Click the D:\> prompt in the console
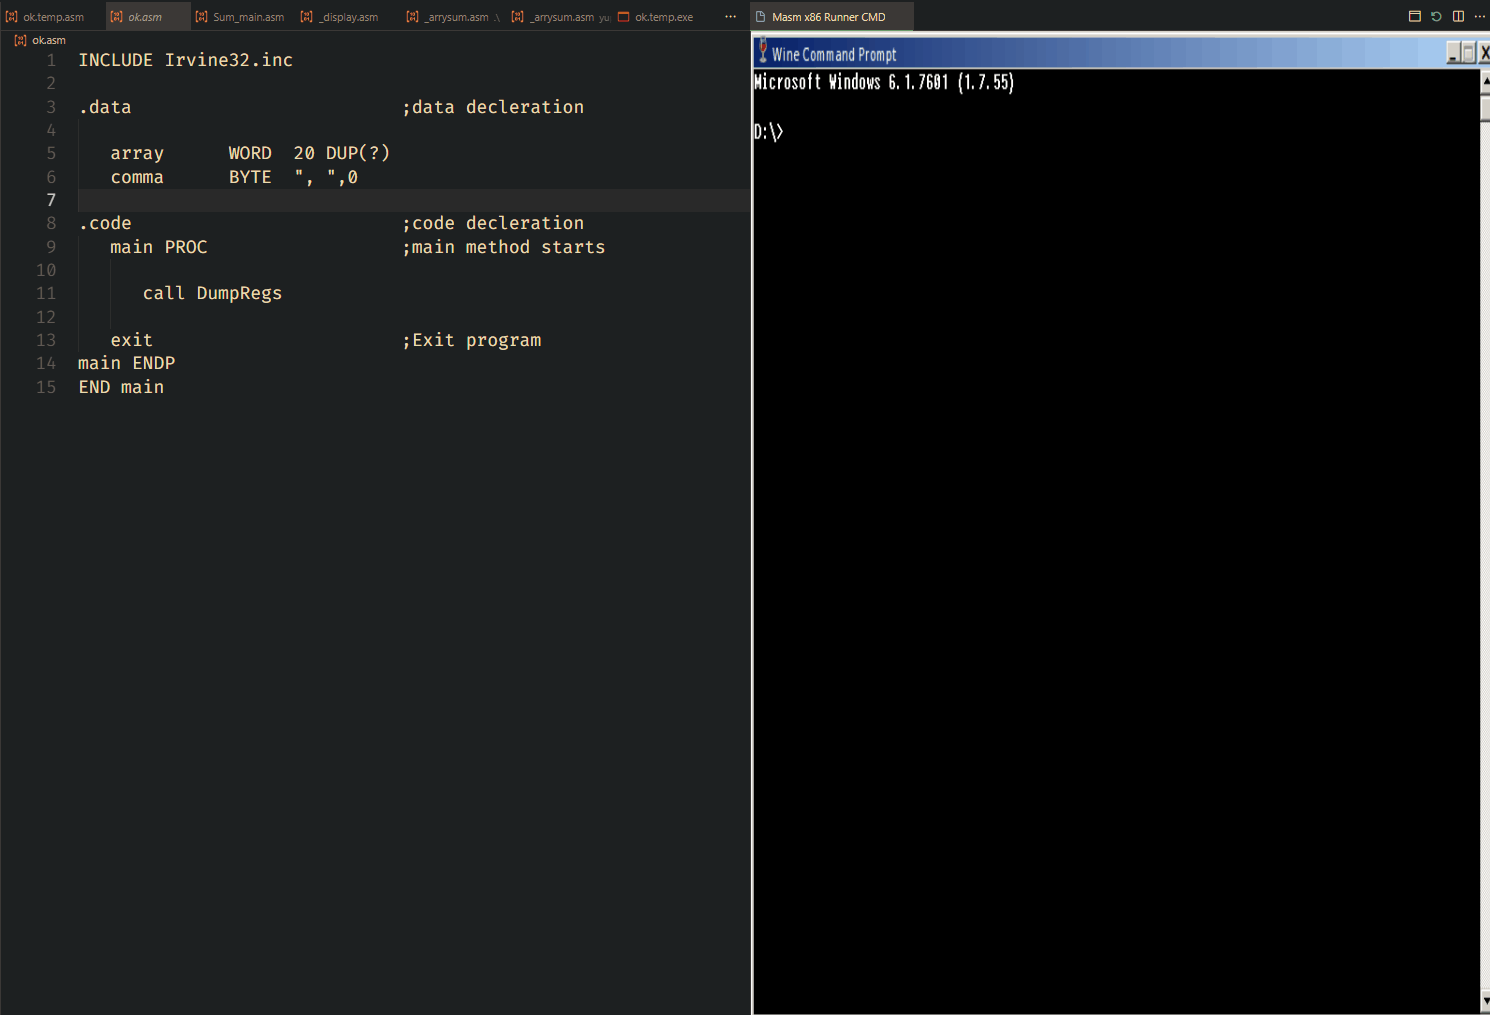The width and height of the screenshot is (1490, 1015). [768, 131]
